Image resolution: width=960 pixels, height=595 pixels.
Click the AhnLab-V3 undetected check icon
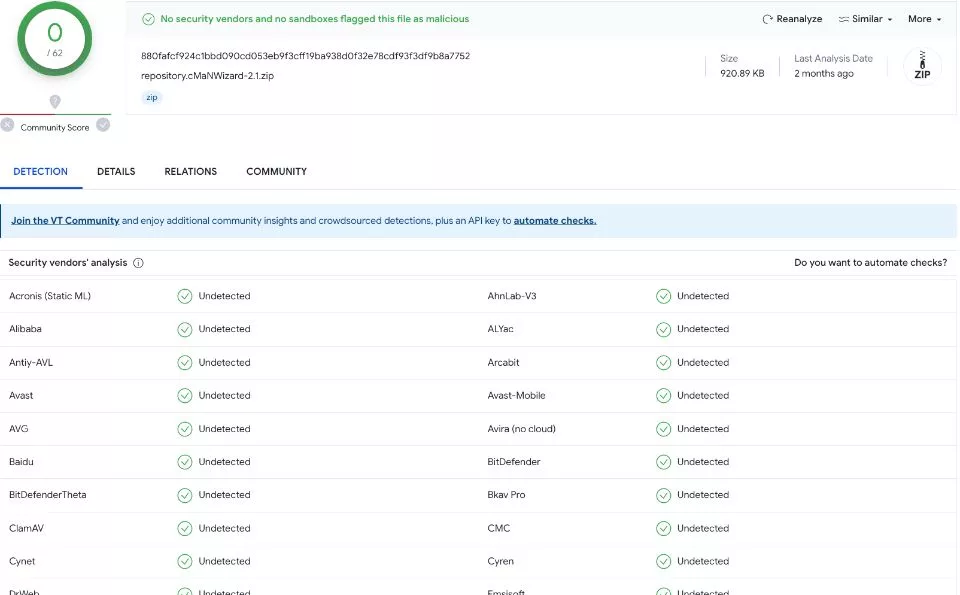pyautogui.click(x=664, y=296)
